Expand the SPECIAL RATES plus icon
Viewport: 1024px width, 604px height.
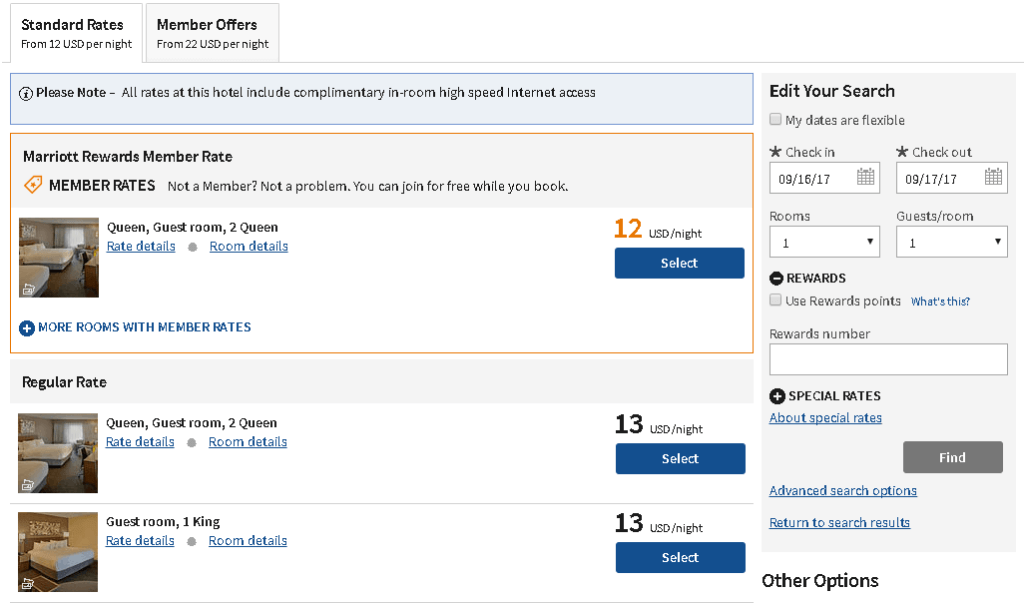click(x=776, y=396)
